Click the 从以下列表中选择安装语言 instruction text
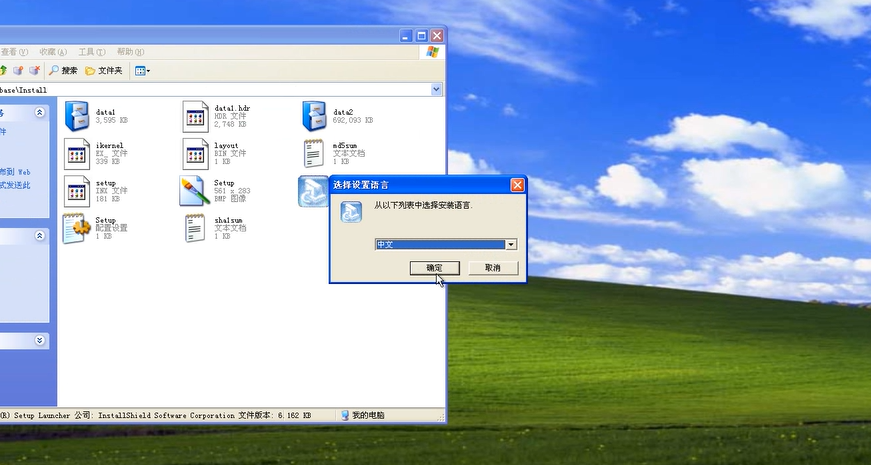 click(x=423, y=205)
